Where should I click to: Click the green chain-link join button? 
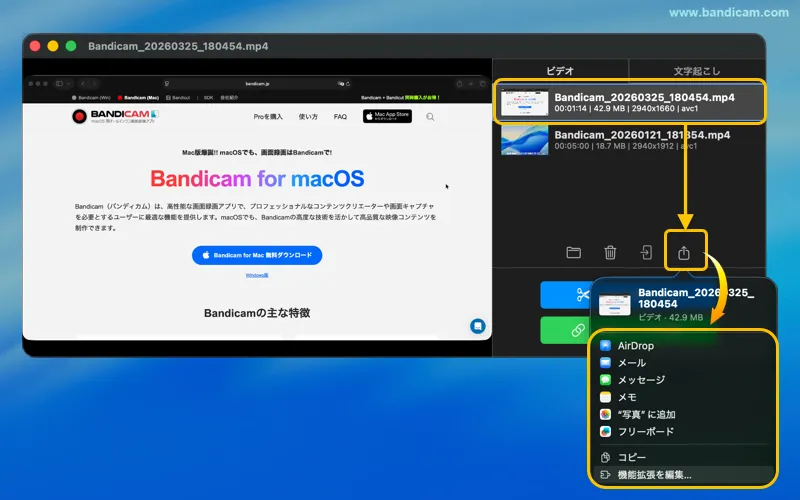565,330
